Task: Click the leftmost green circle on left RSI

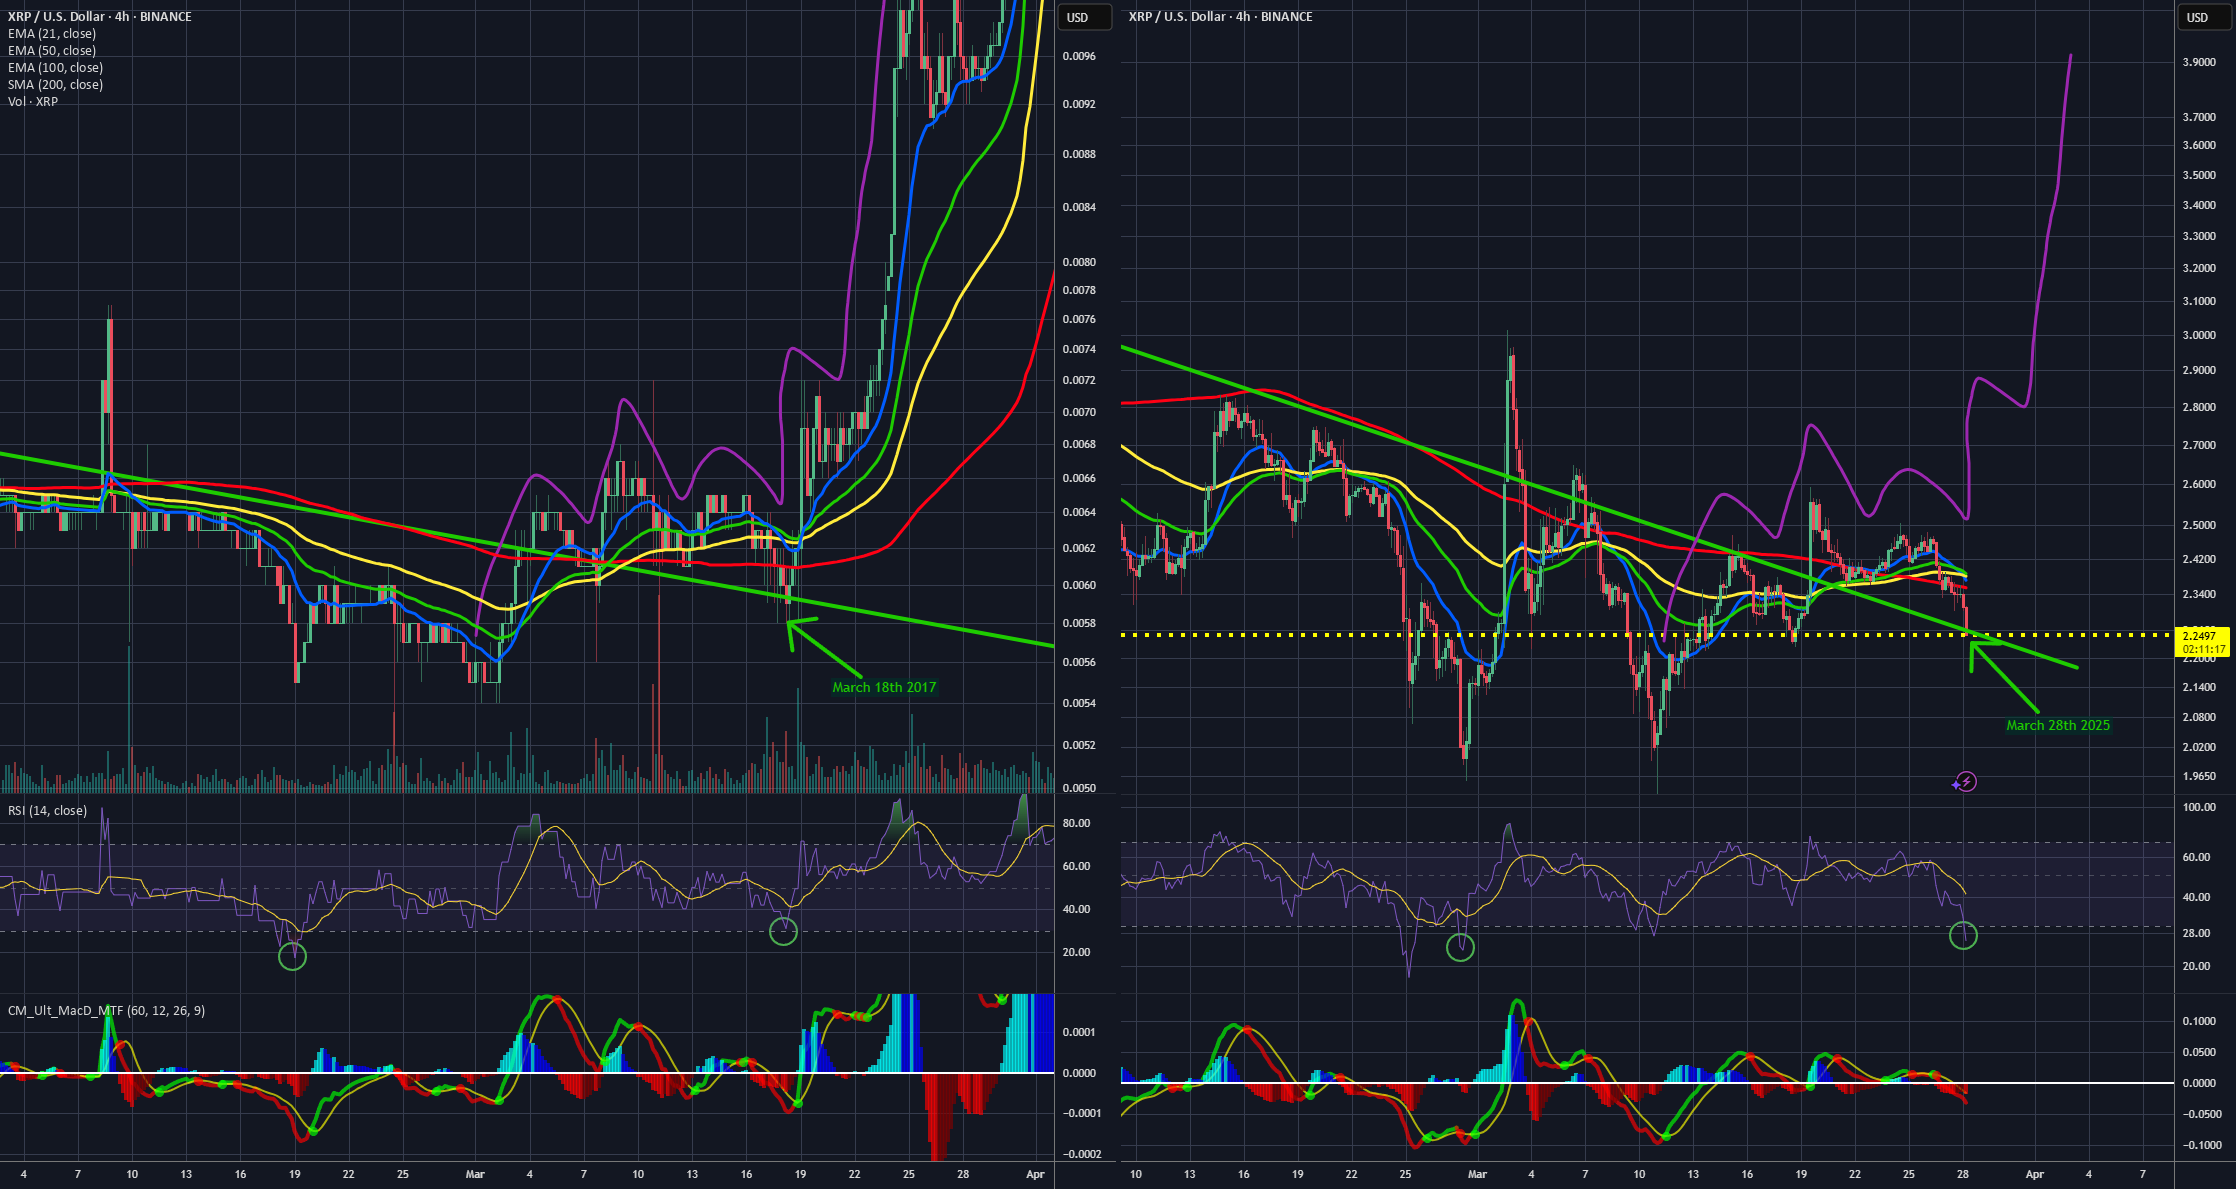Action: (292, 956)
